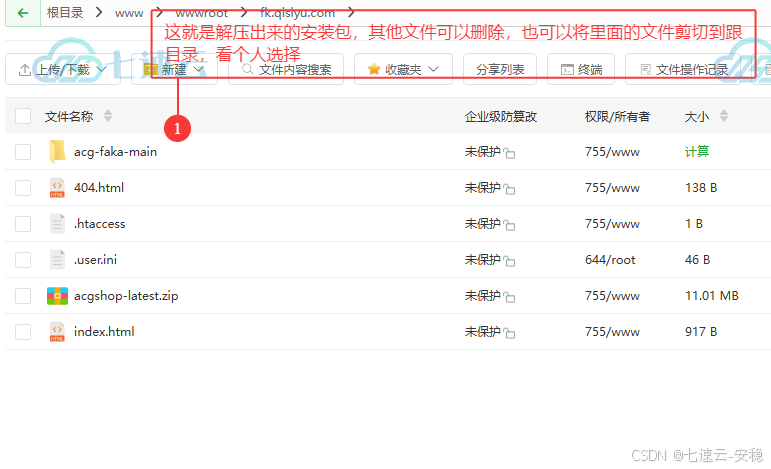The height and width of the screenshot is (469, 771).
Task: Click lock icon in acgshop-latest.zip row
Action: click(509, 297)
